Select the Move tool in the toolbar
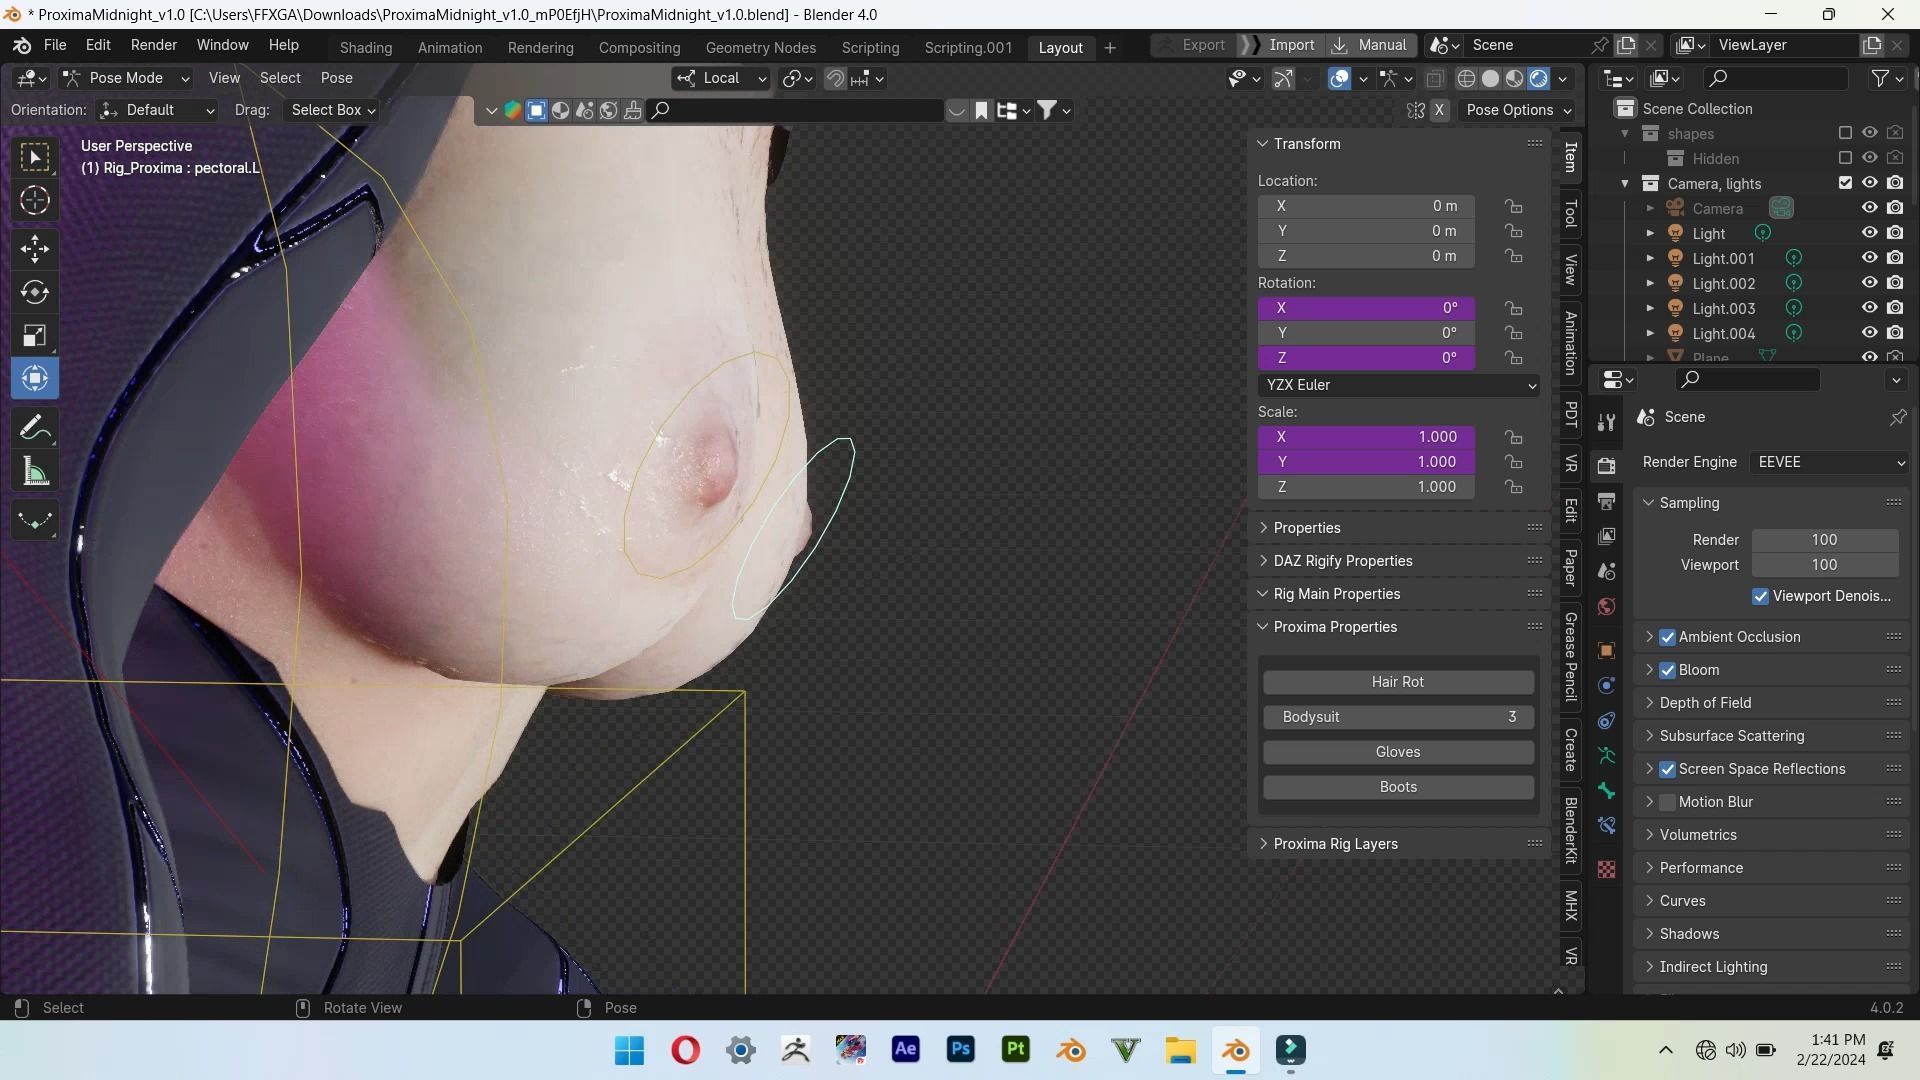This screenshot has width=1920, height=1080. click(35, 248)
